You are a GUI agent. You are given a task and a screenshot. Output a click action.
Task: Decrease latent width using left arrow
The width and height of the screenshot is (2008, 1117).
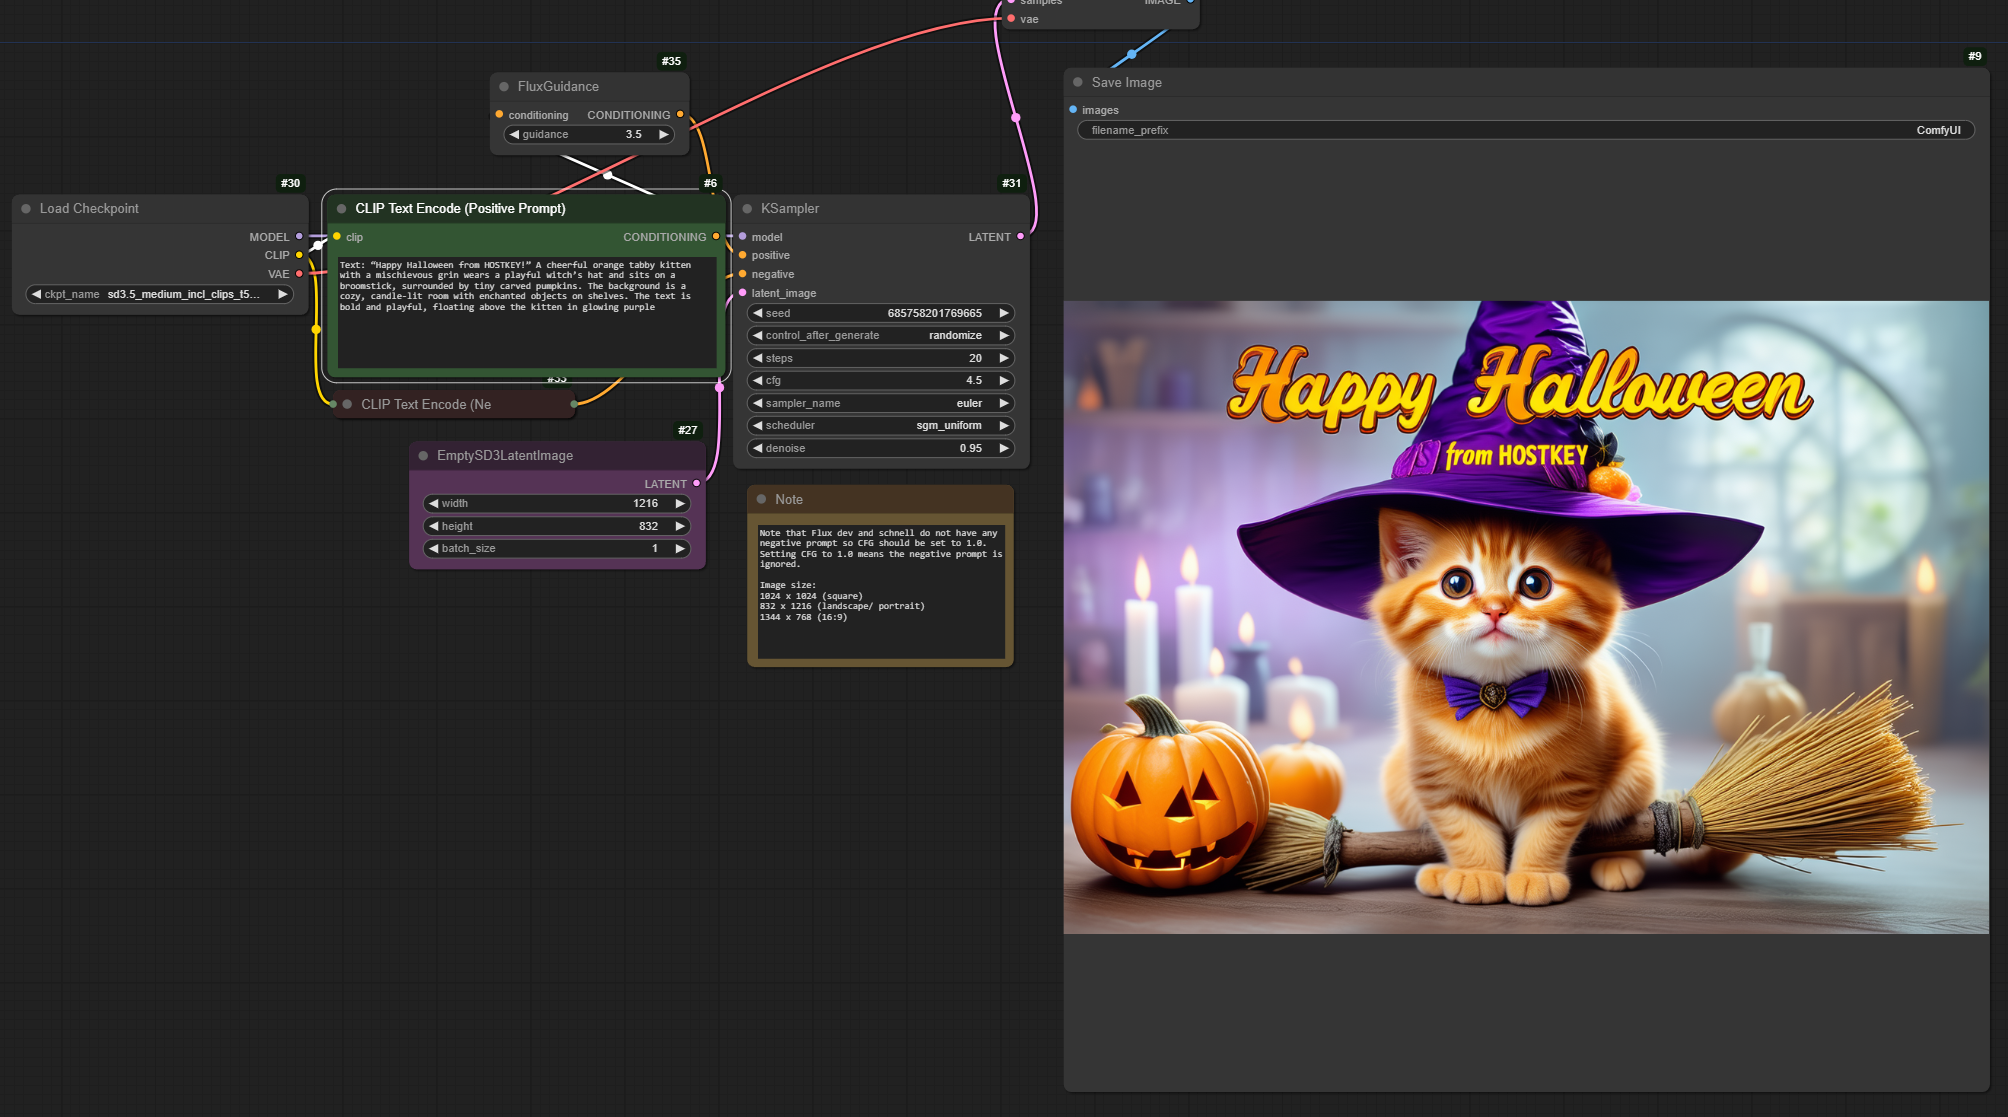(433, 504)
